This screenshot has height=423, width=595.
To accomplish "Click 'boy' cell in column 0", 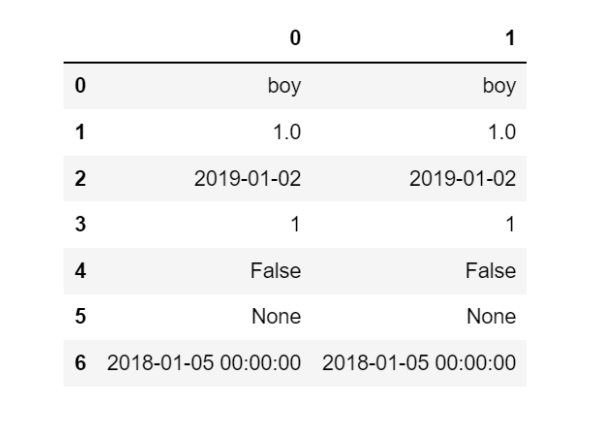I will pos(284,86).
